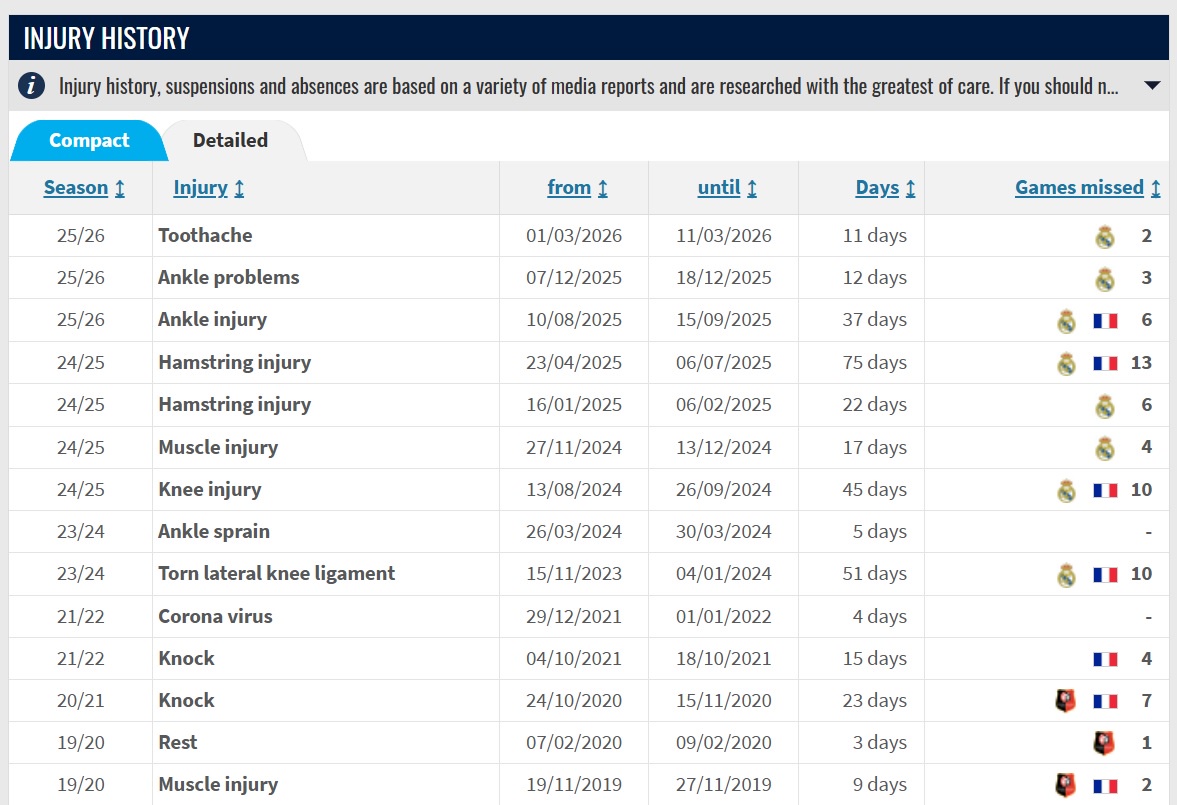The height and width of the screenshot is (805, 1177).
Task: Click the Rennes crest in the Rest row
Action: tap(1103, 743)
